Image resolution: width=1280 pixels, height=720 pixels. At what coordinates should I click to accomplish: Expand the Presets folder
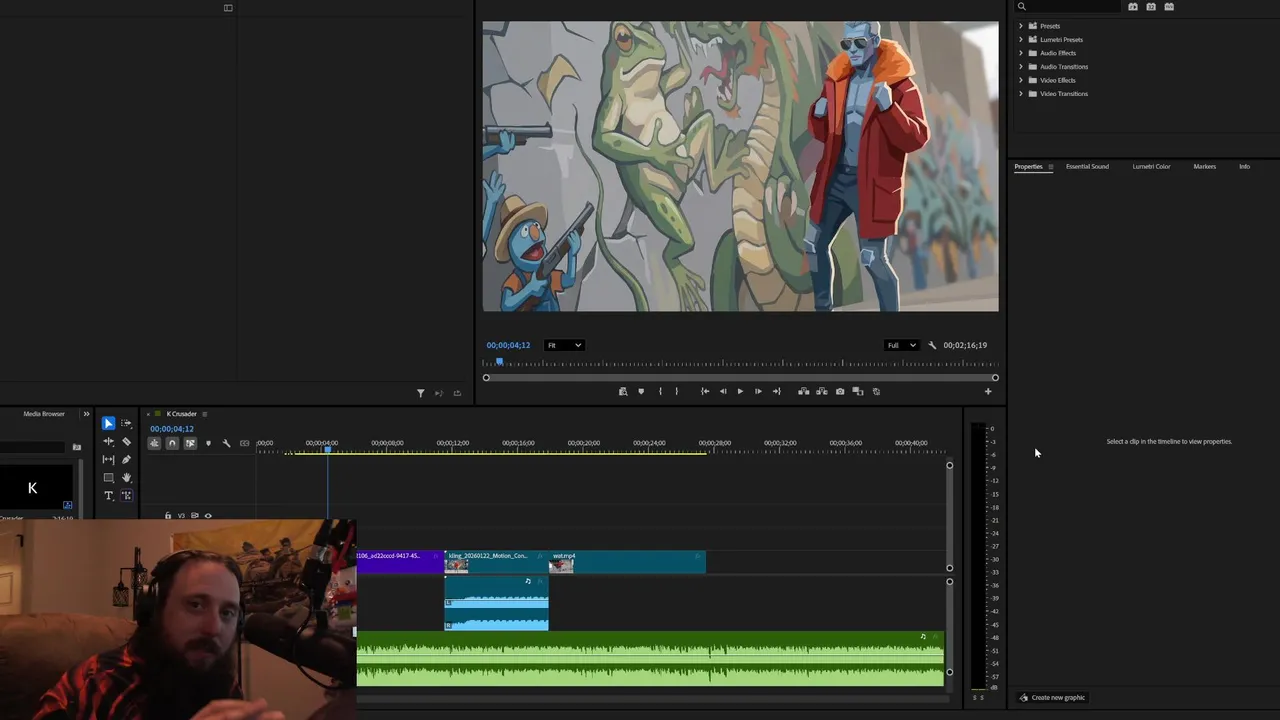(x=1021, y=26)
